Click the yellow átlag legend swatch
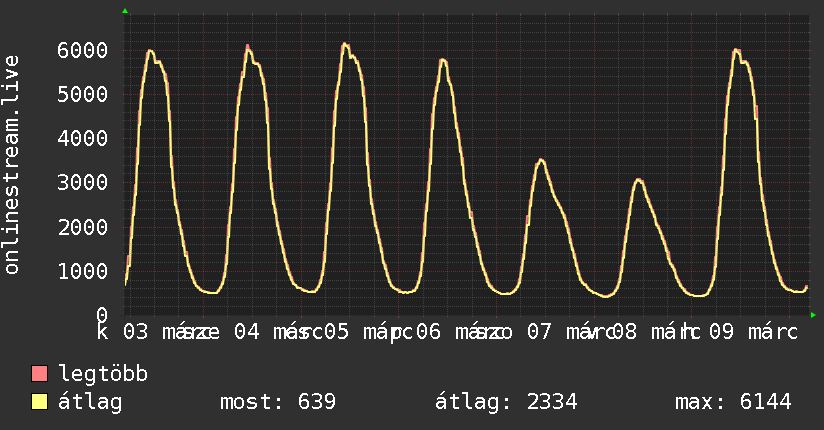 (x=39, y=402)
